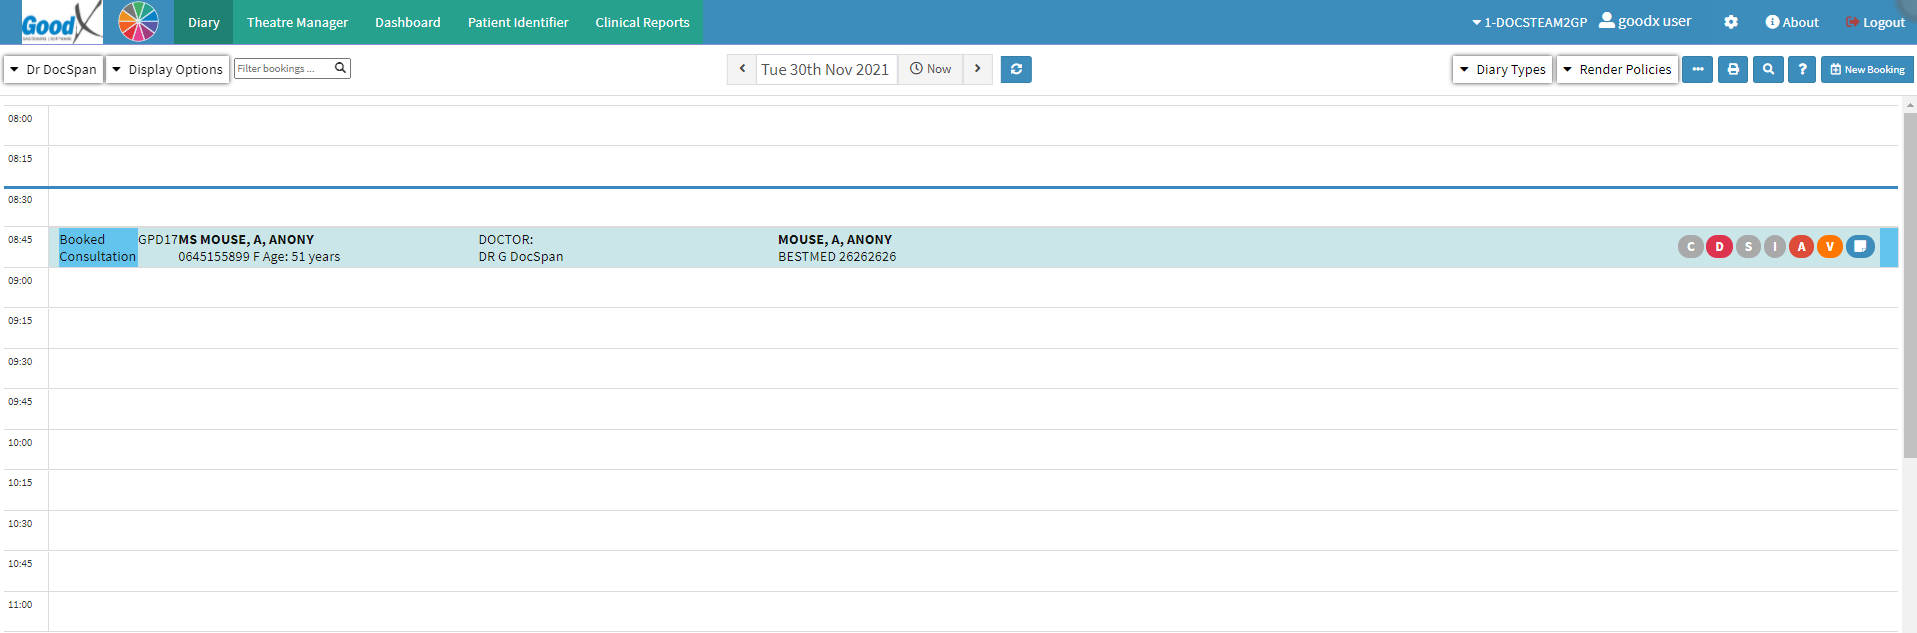Image resolution: width=1917 pixels, height=633 pixels.
Task: Go to the Dashboard tab
Action: pyautogui.click(x=407, y=22)
